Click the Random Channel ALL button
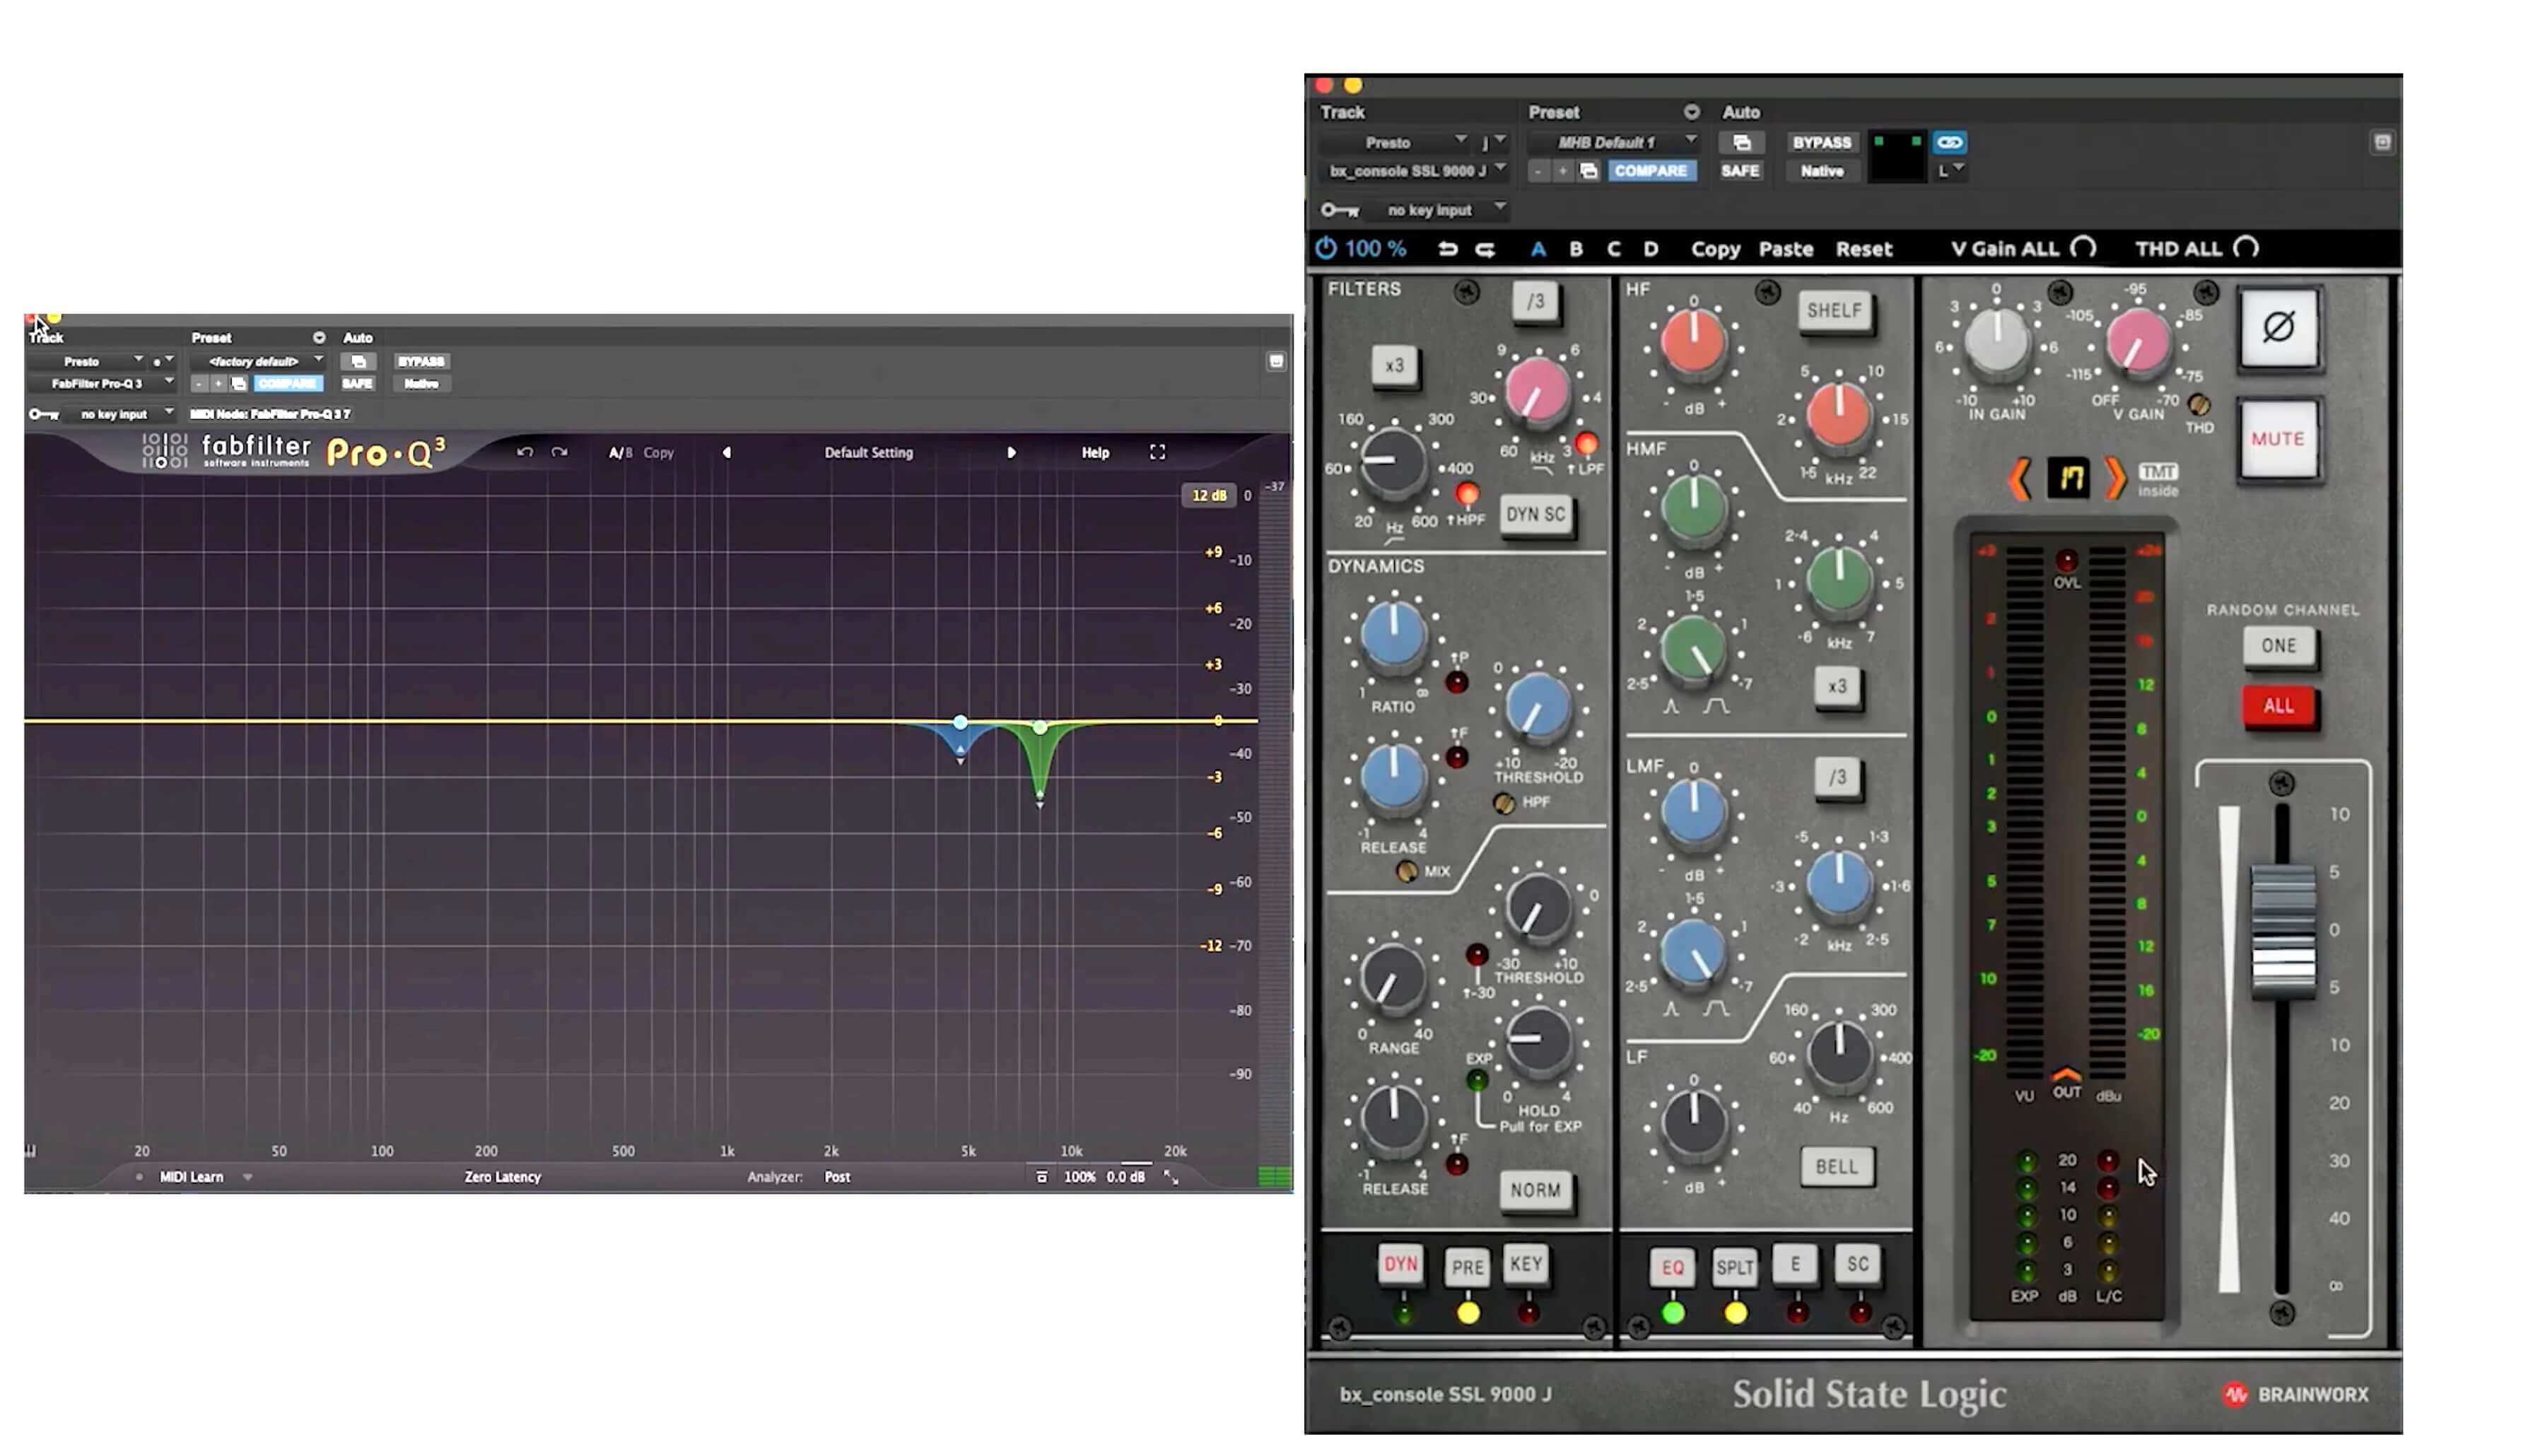The image size is (2545, 1456). (x=2278, y=706)
